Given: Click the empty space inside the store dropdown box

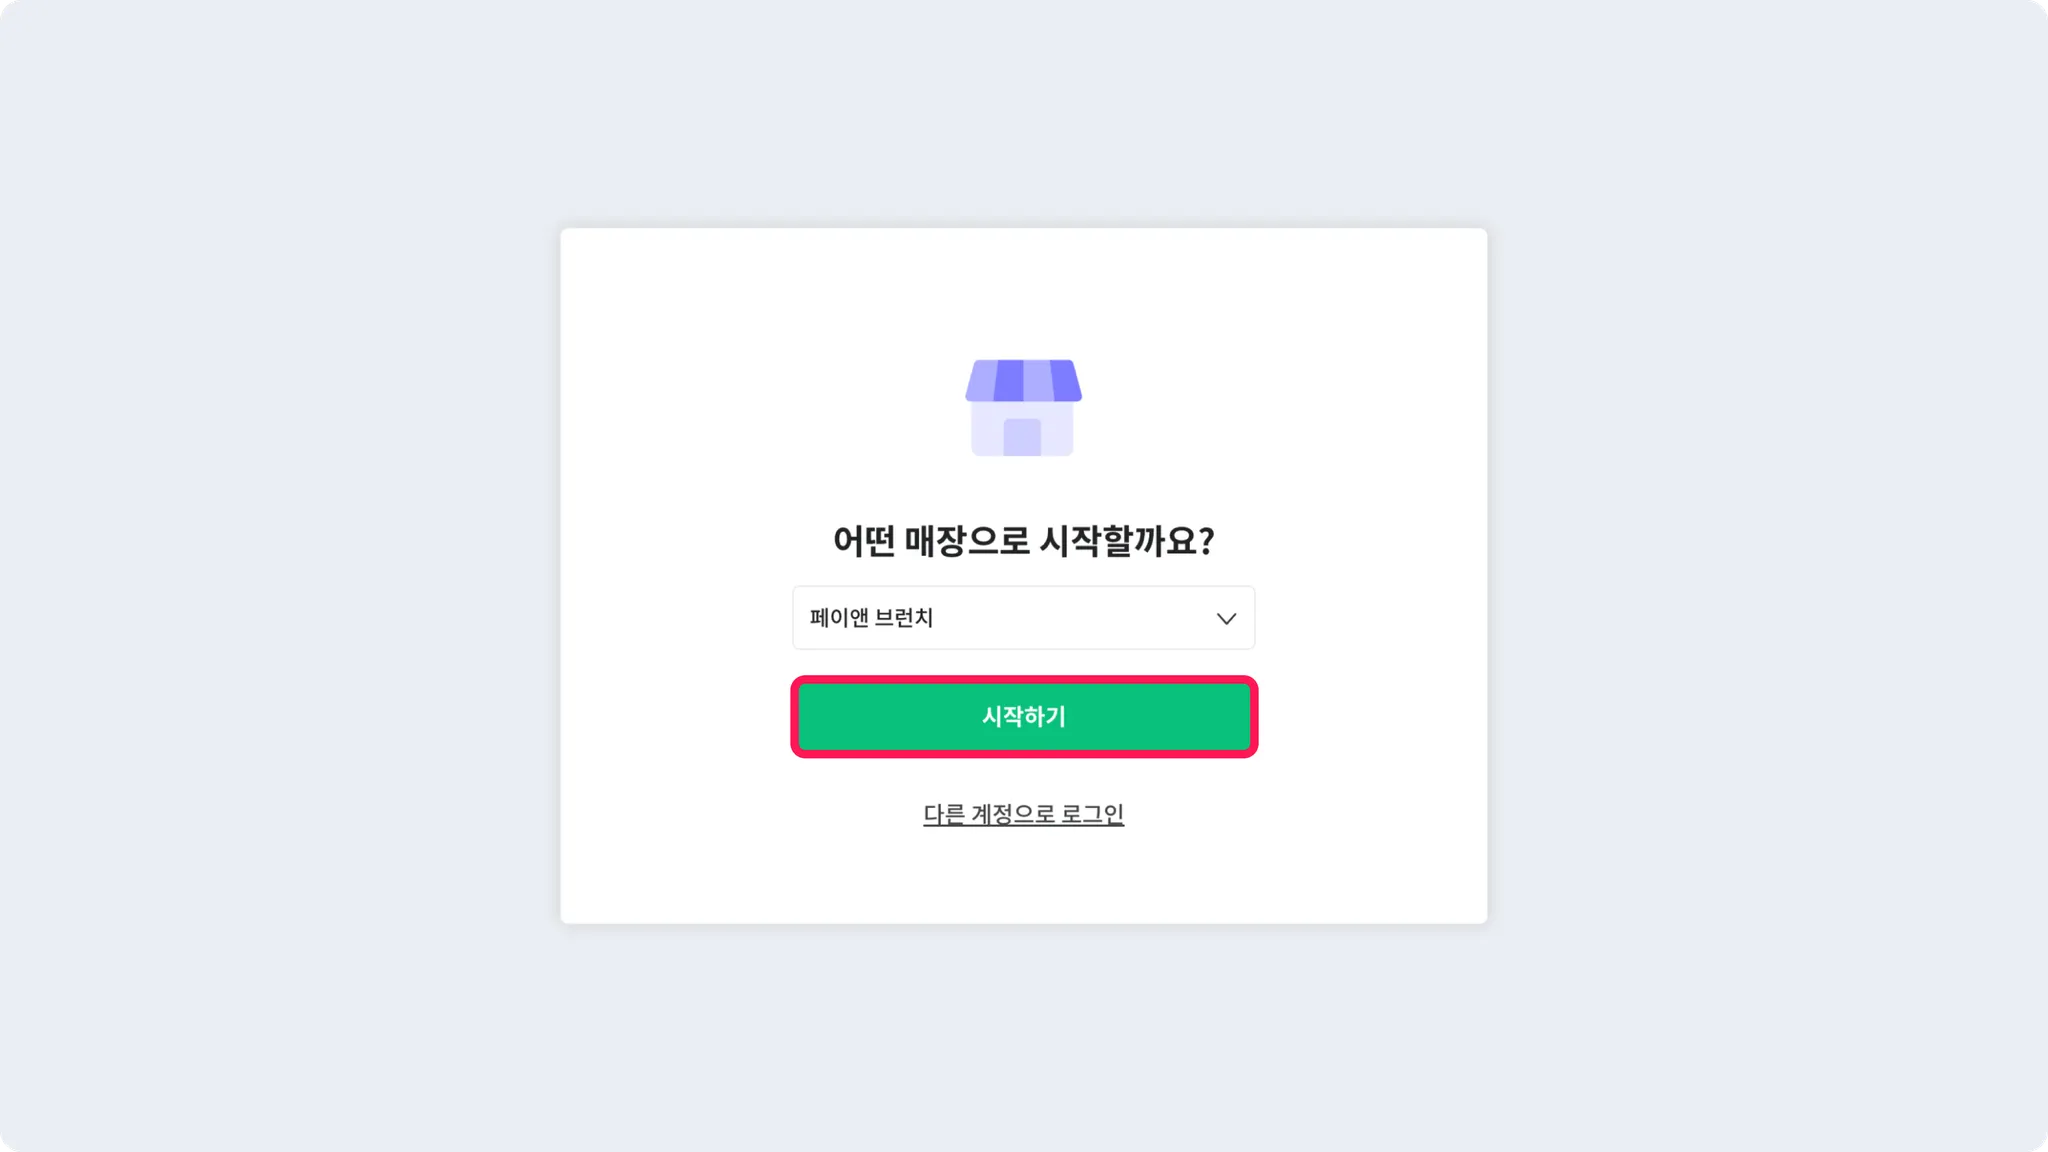Looking at the screenshot, I should coord(1070,618).
